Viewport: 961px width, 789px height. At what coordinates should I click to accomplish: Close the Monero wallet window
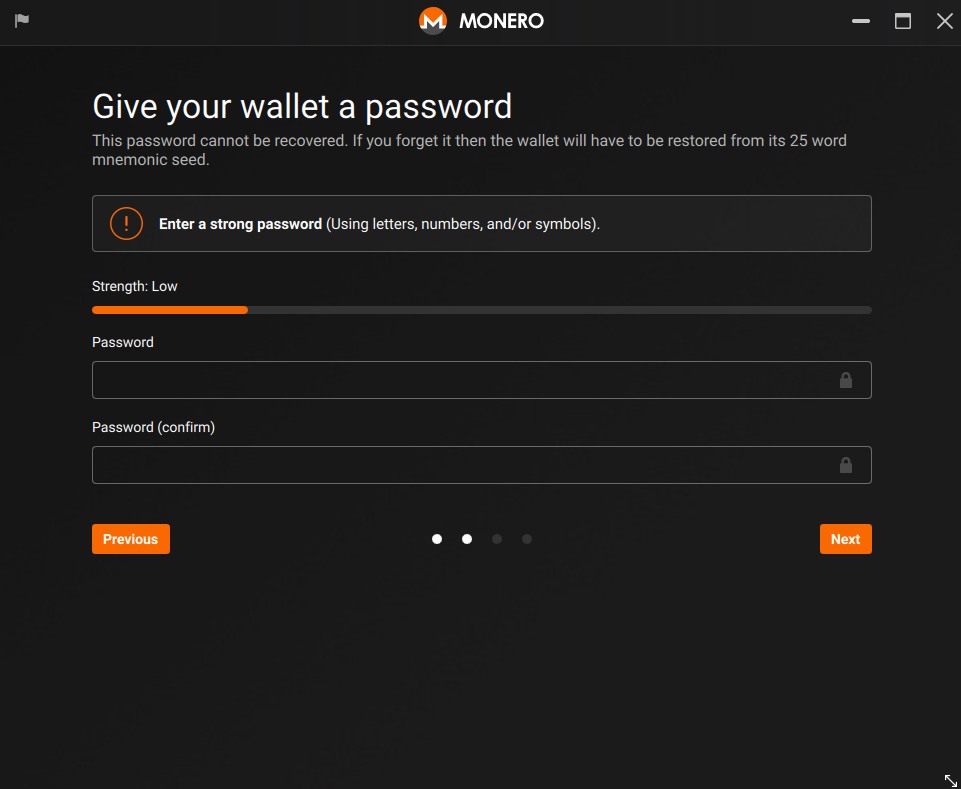coord(944,21)
